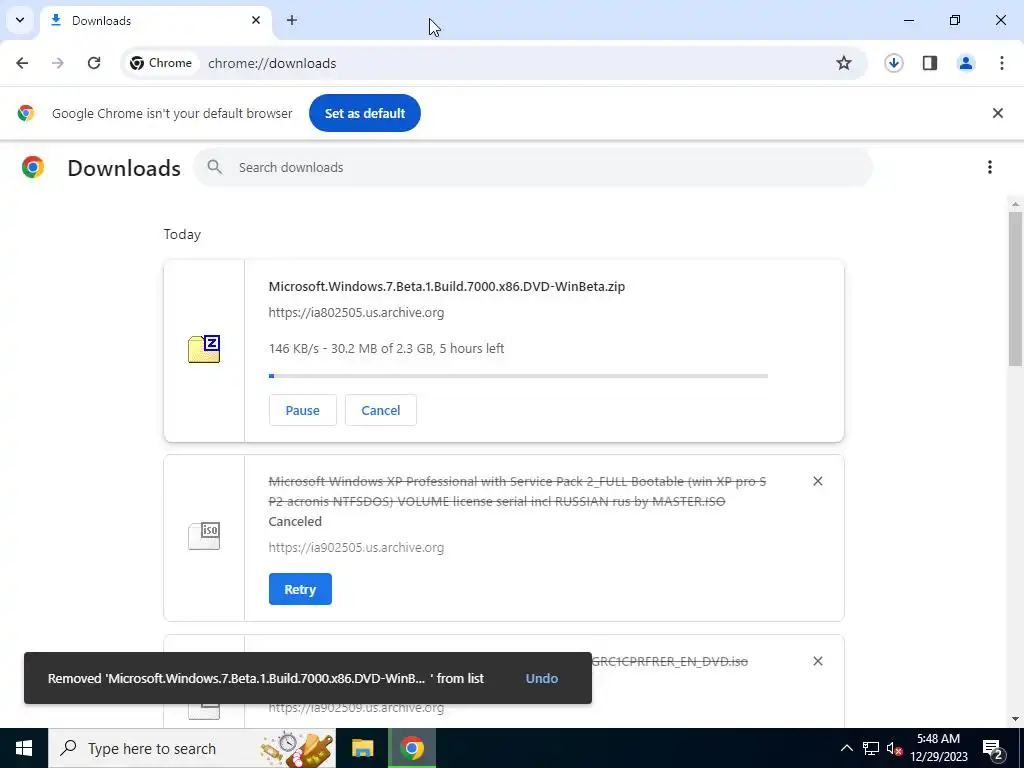The width and height of the screenshot is (1024, 768).
Task: Open a new tab with plus button
Action: 292,20
